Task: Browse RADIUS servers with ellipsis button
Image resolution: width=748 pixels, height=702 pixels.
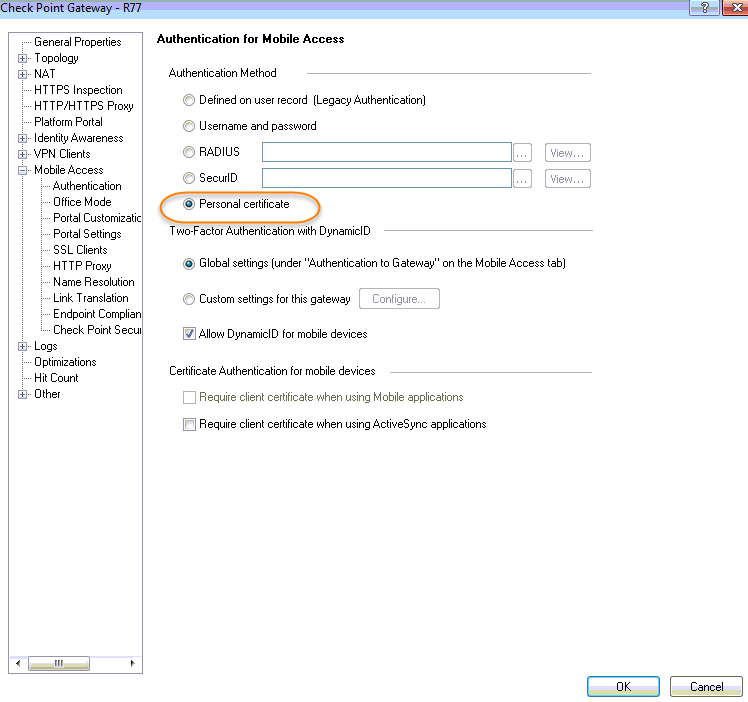Action: [522, 153]
